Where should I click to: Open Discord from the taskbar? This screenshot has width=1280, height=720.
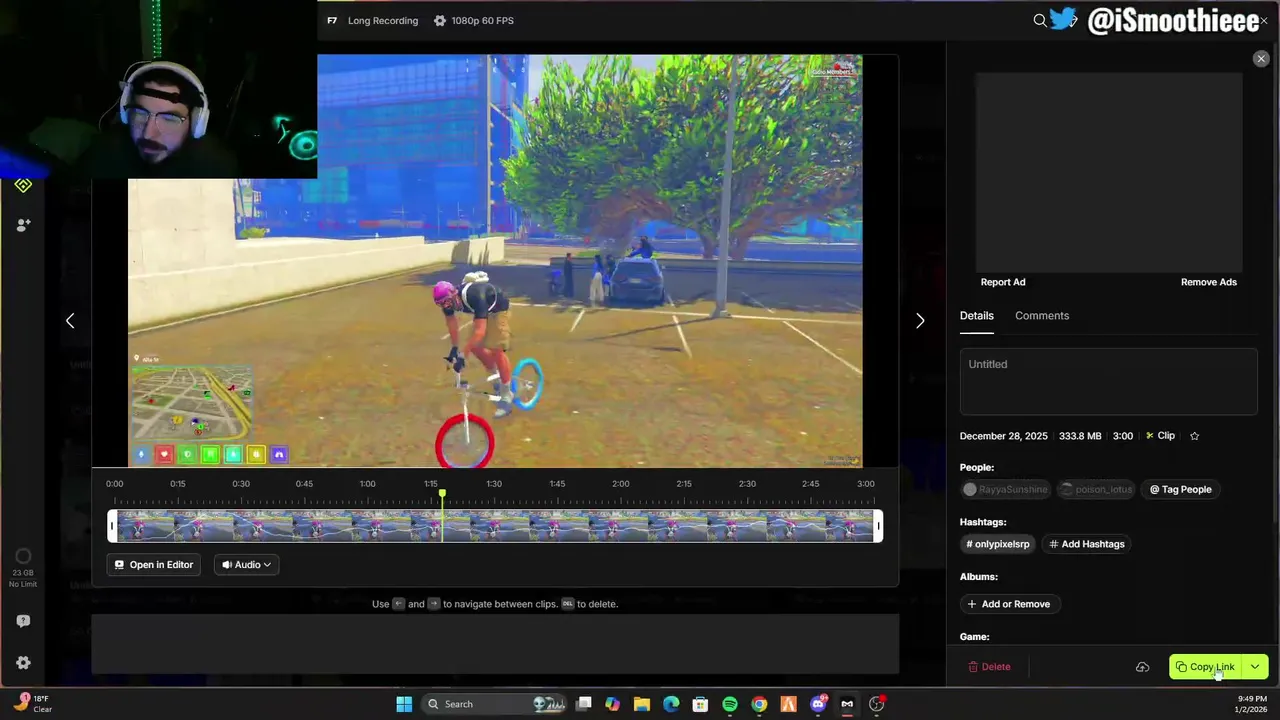[x=818, y=704]
